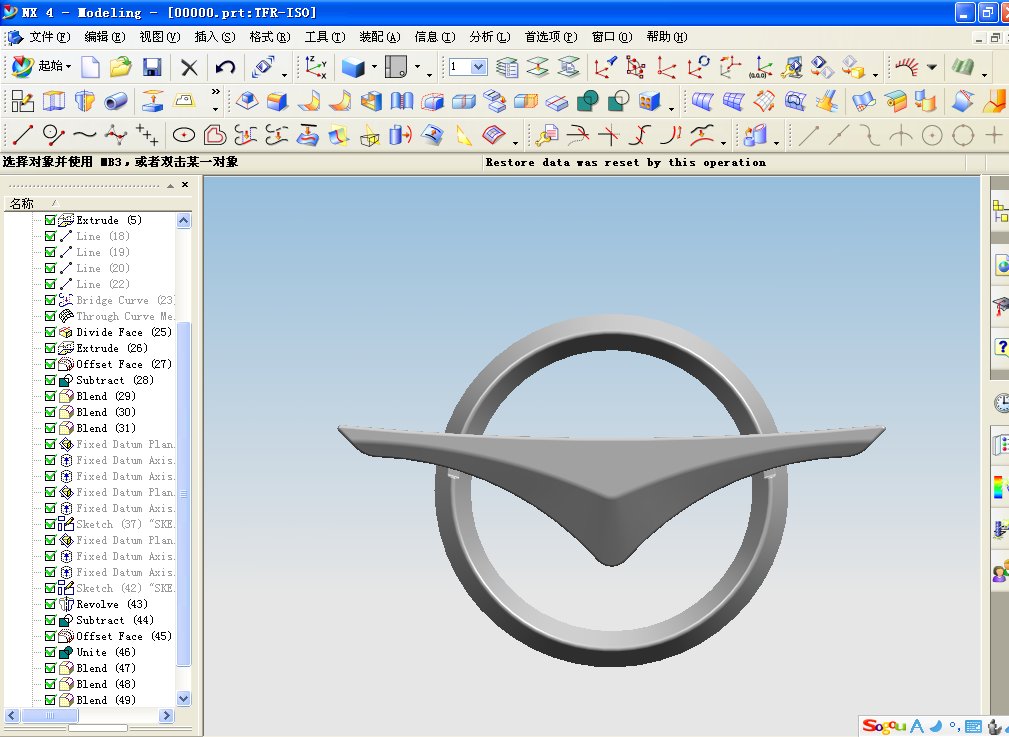The height and width of the screenshot is (737, 1009).
Task: Click the horizontal scrollbar right arrow
Action: pyautogui.click(x=166, y=715)
